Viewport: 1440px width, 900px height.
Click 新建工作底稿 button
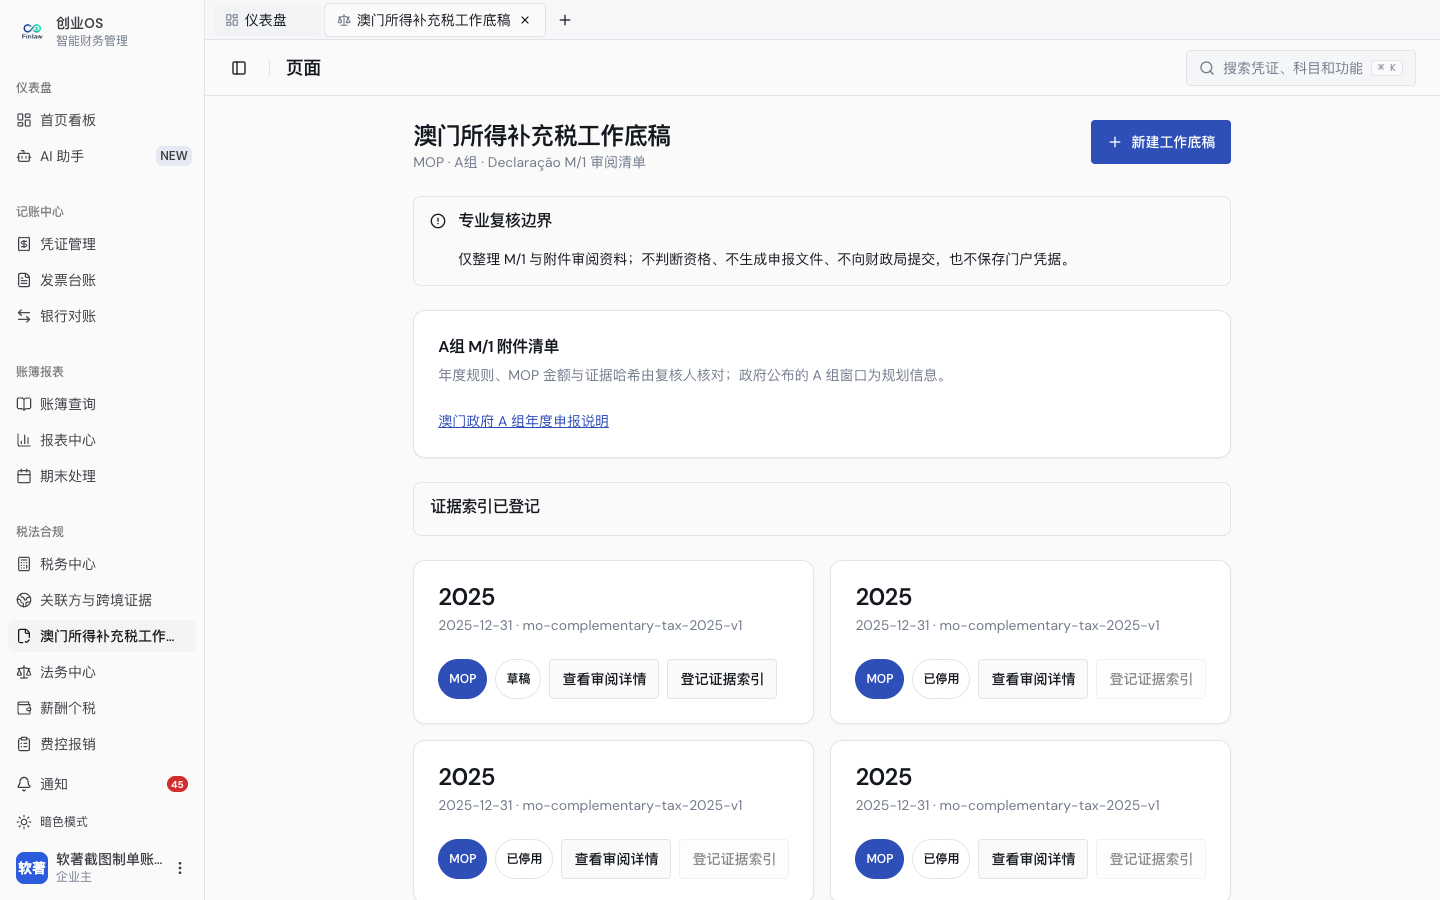pyautogui.click(x=1161, y=142)
